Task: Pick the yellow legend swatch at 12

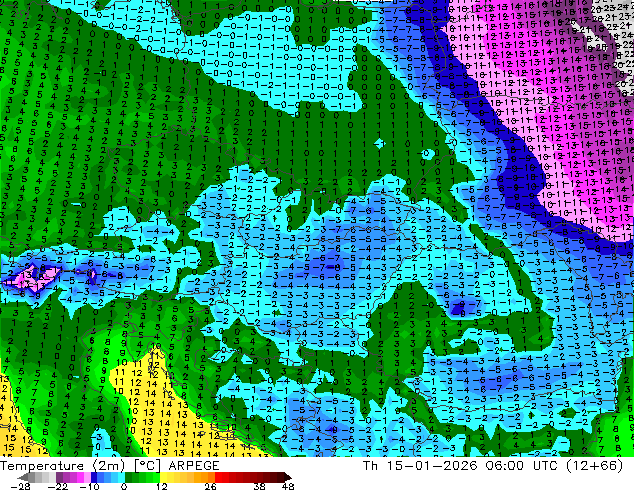Action: coord(164,477)
